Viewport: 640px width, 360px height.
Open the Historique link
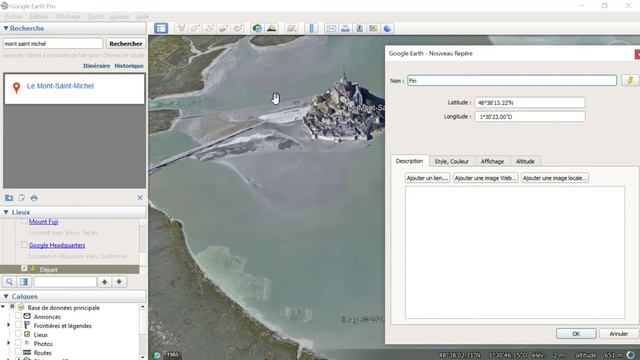[x=129, y=66]
